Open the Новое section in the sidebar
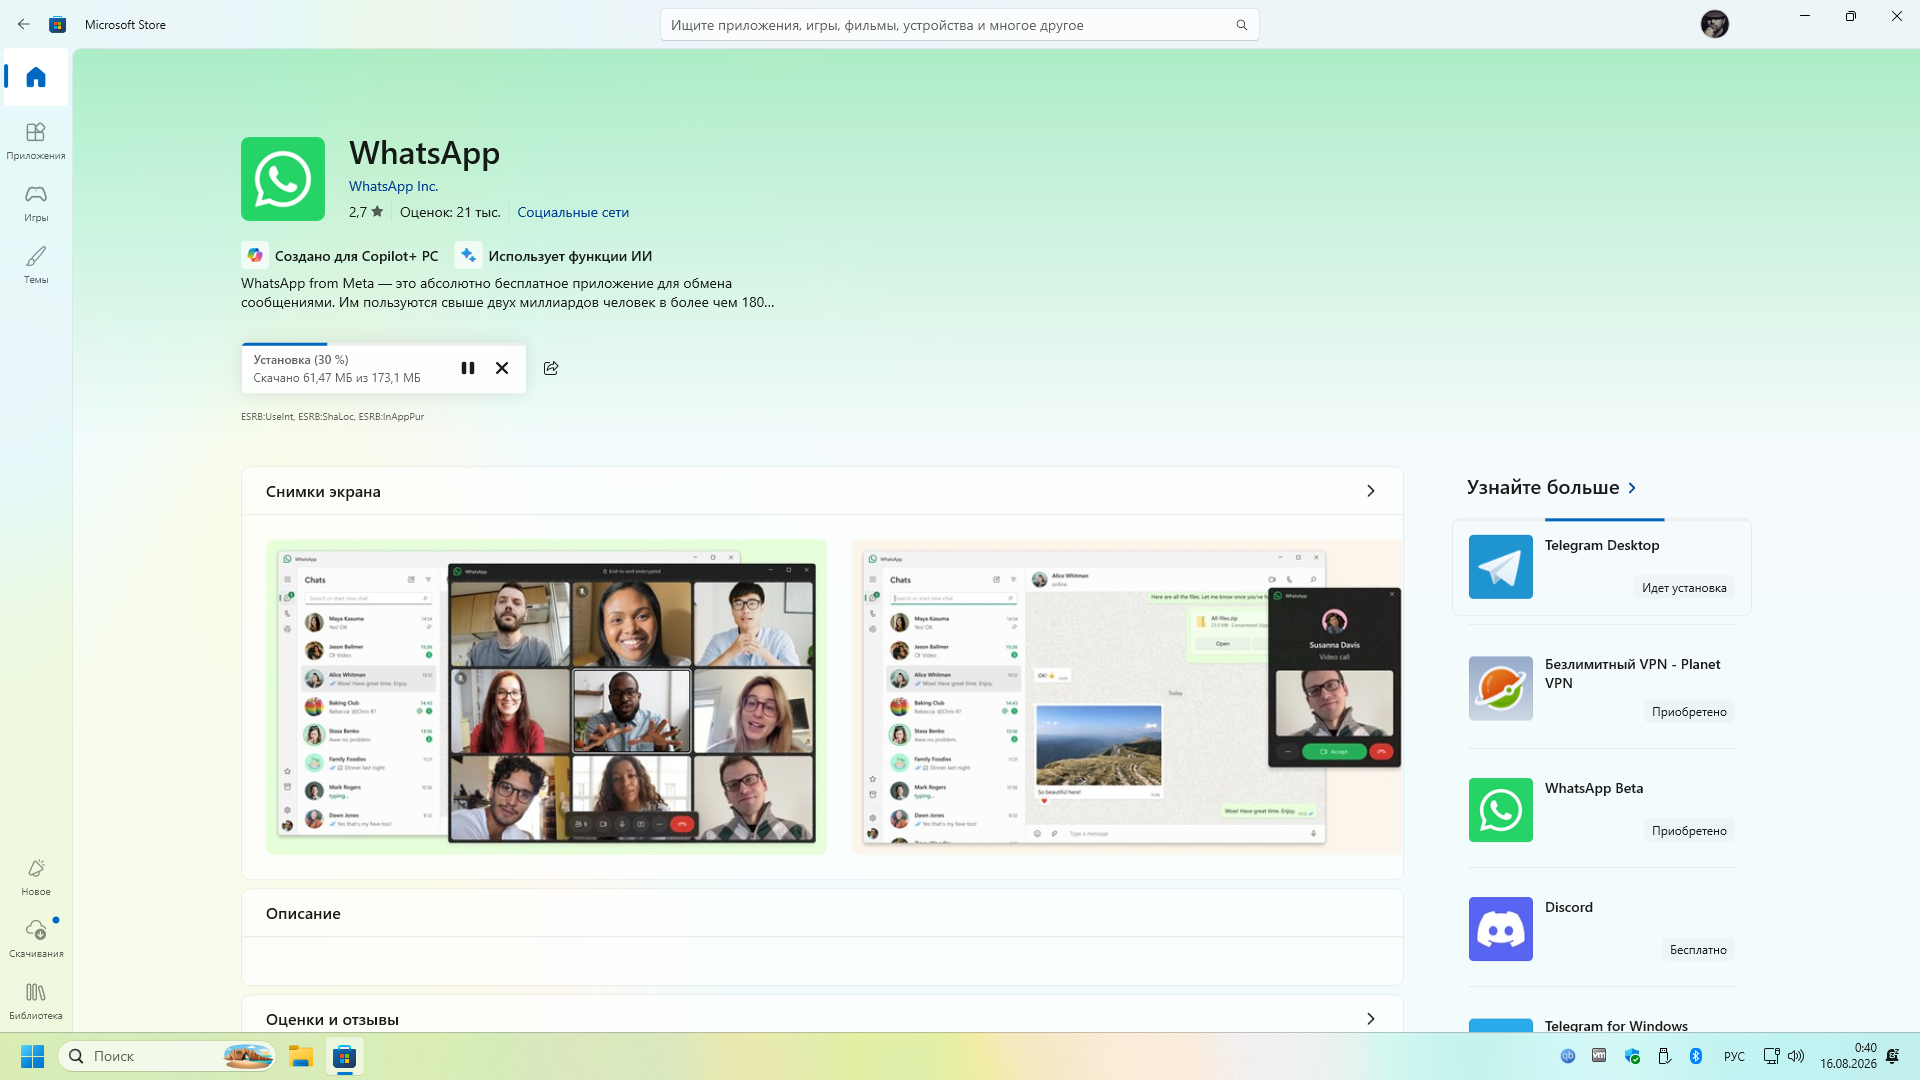The height and width of the screenshot is (1080, 1920). pos(36,876)
